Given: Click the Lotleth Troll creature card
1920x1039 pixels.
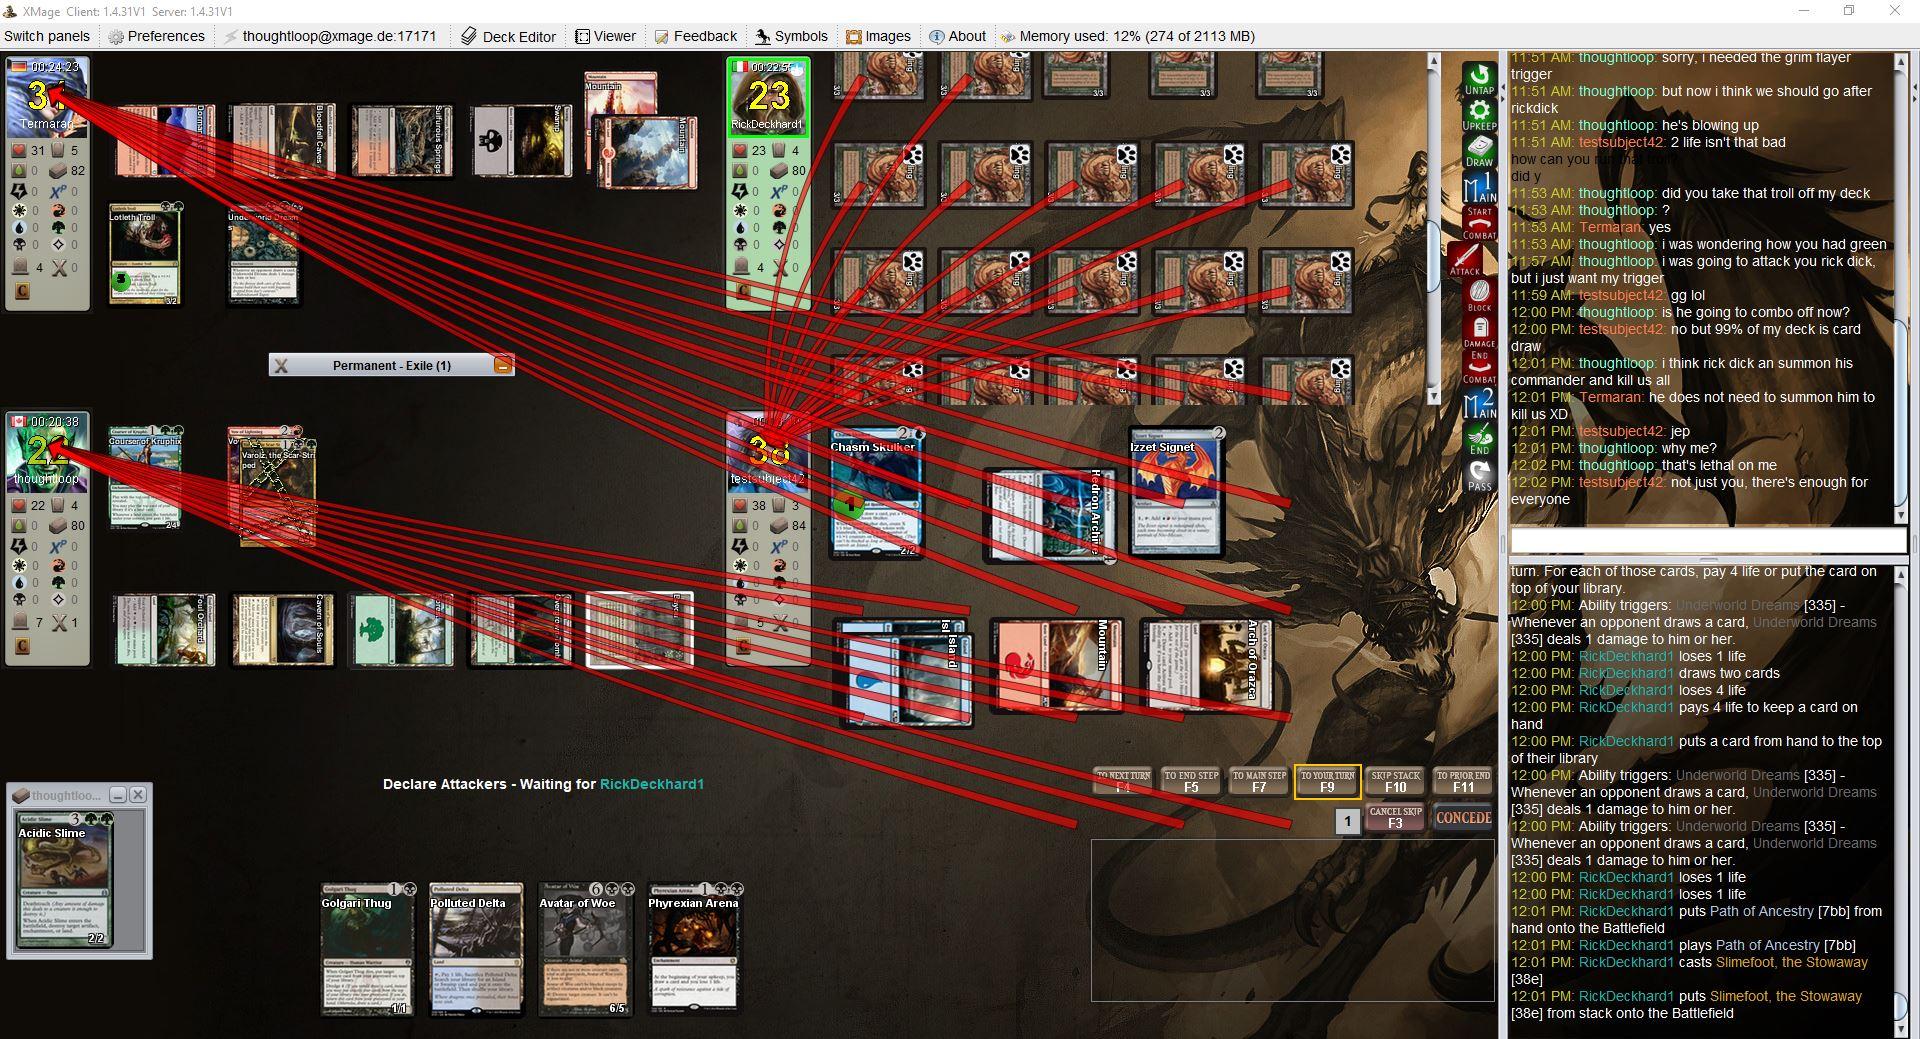Looking at the screenshot, I should (145, 255).
